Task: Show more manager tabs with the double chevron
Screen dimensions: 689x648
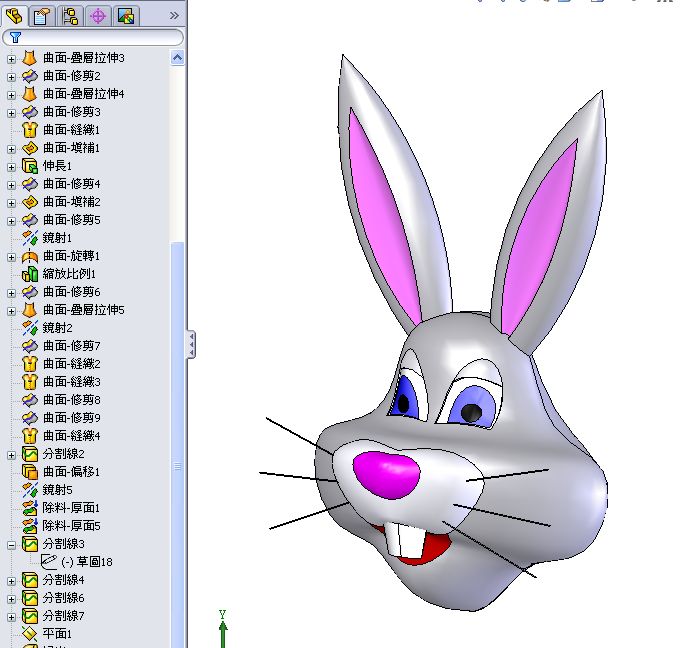Action: point(174,16)
